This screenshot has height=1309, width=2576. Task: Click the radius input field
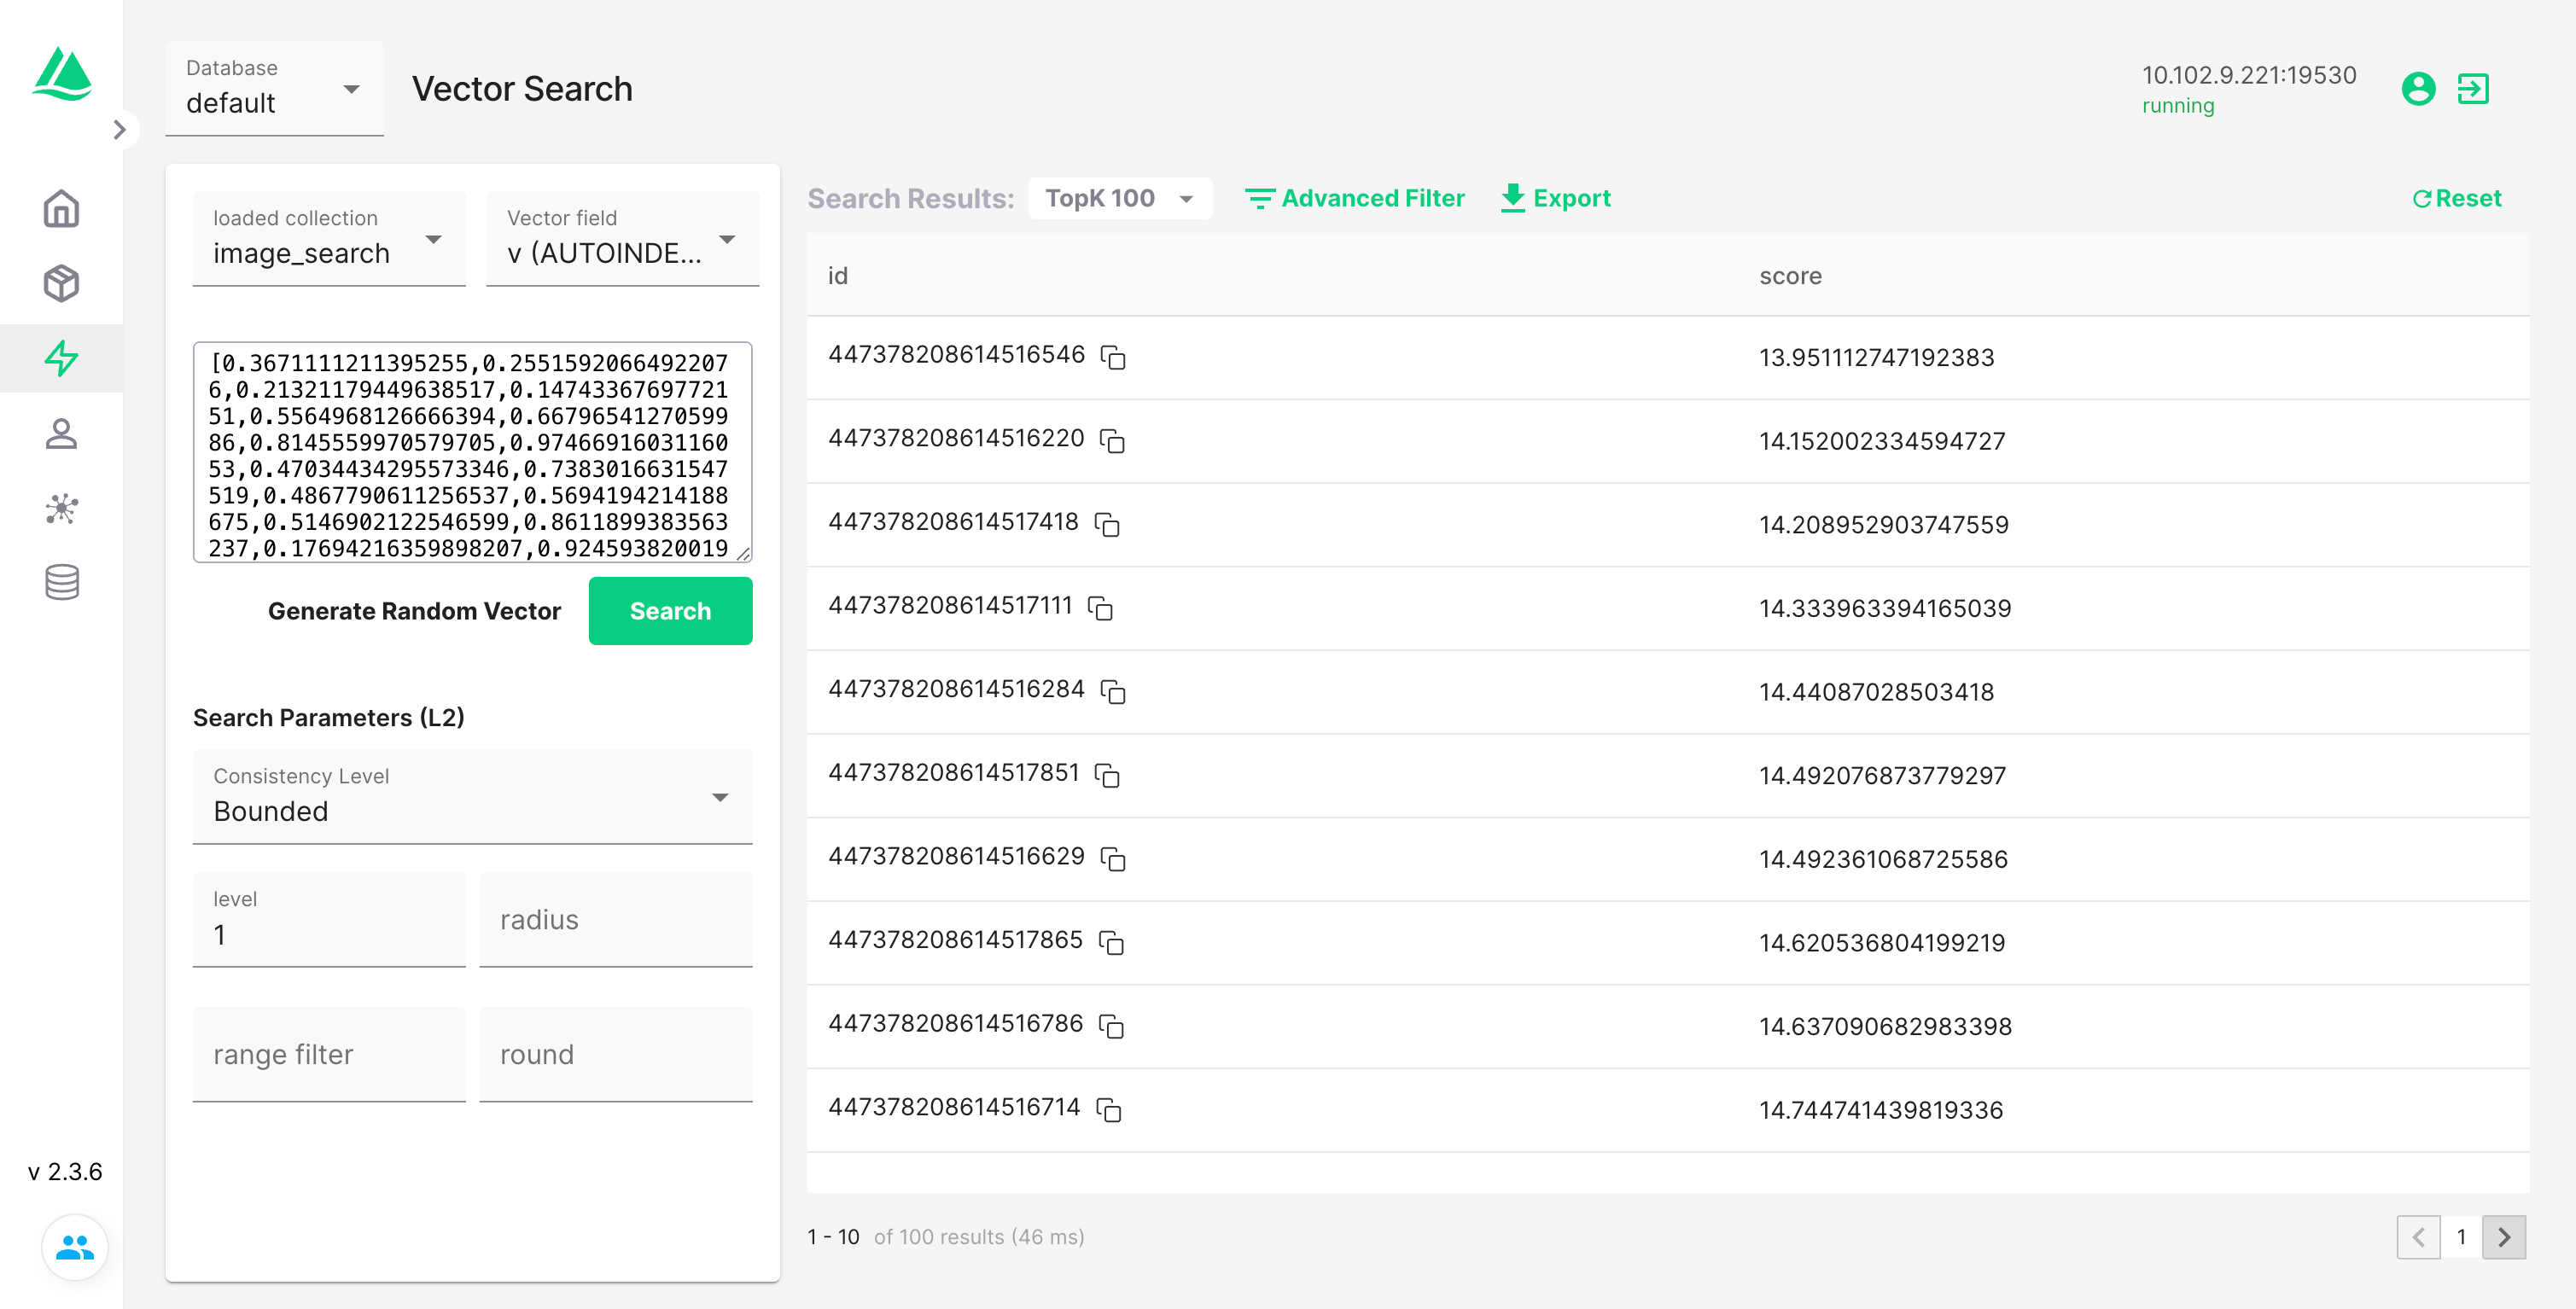point(616,920)
